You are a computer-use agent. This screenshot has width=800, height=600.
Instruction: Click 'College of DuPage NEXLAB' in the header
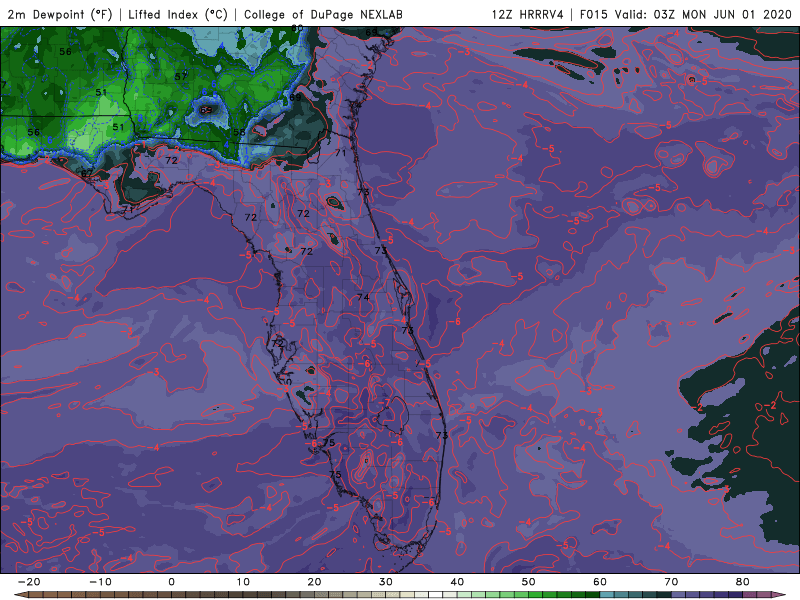323,14
